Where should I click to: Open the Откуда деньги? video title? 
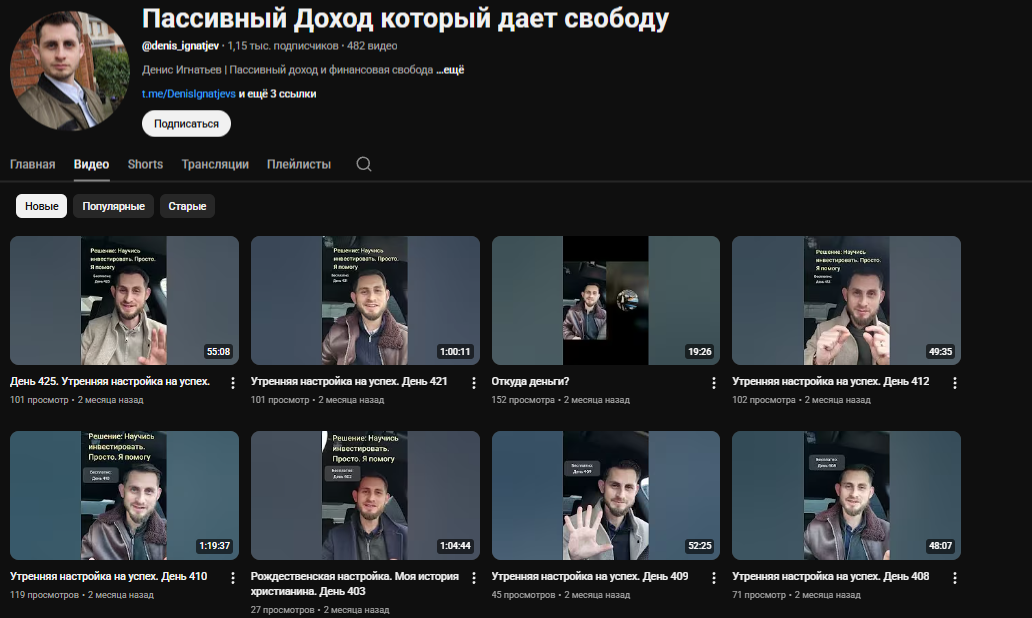(x=530, y=381)
